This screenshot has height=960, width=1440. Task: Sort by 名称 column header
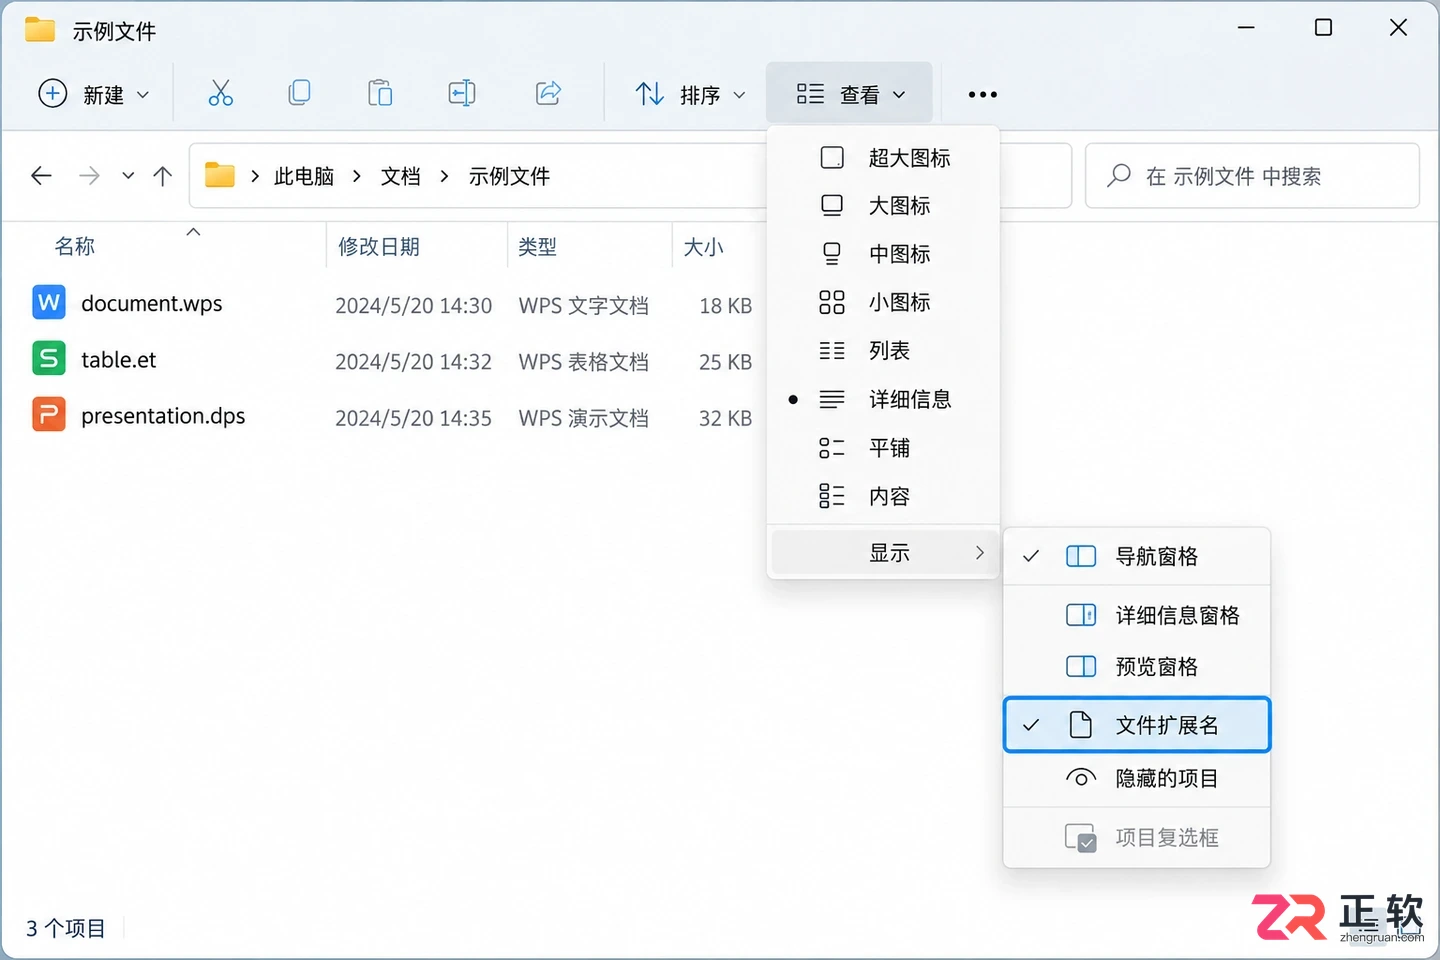[x=75, y=246]
